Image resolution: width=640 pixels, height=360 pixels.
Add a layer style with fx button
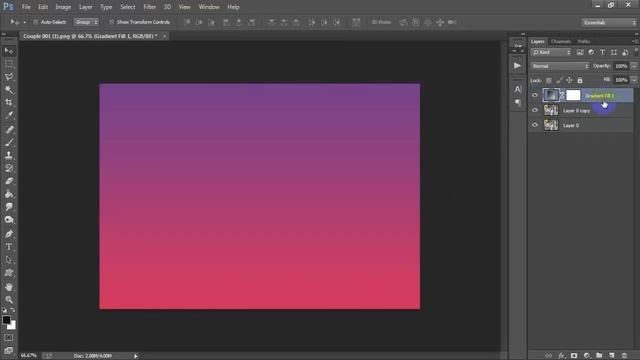[561, 356]
